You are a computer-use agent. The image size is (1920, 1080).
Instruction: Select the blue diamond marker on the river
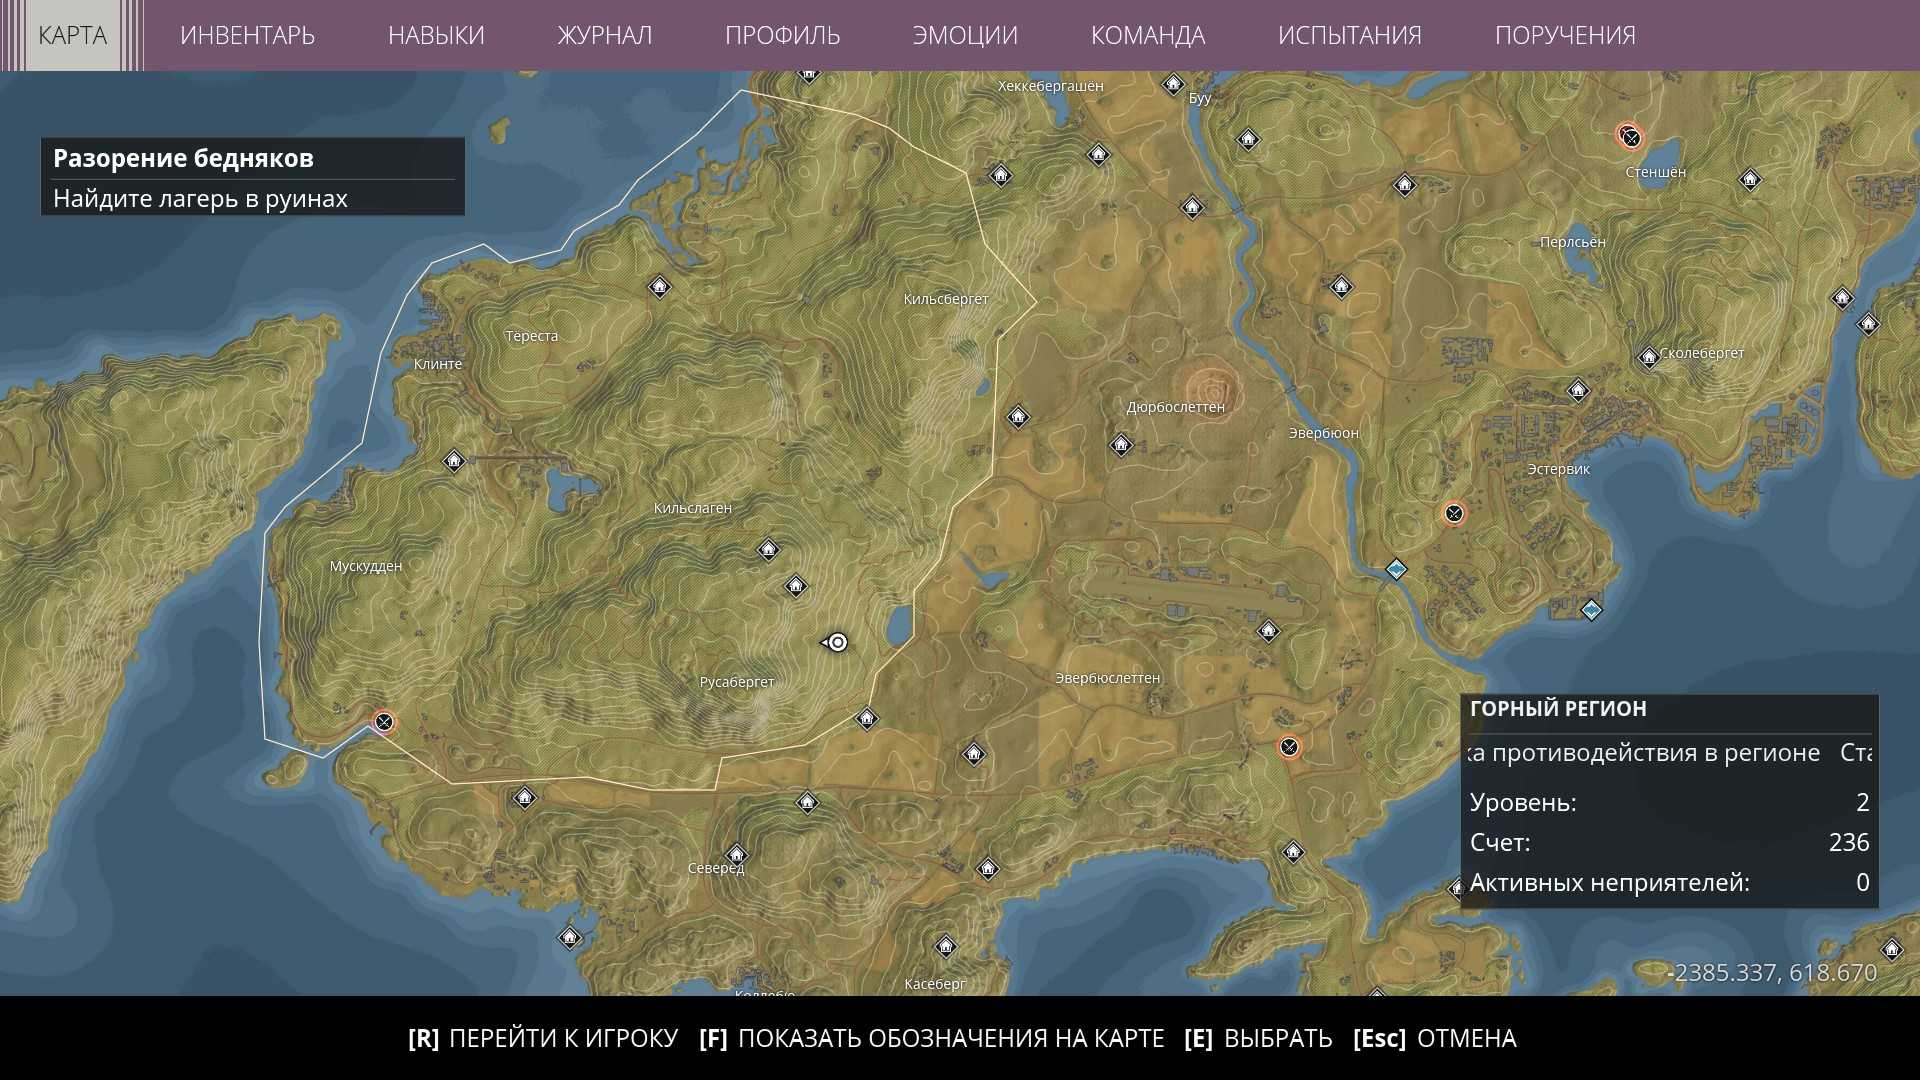click(x=1396, y=569)
